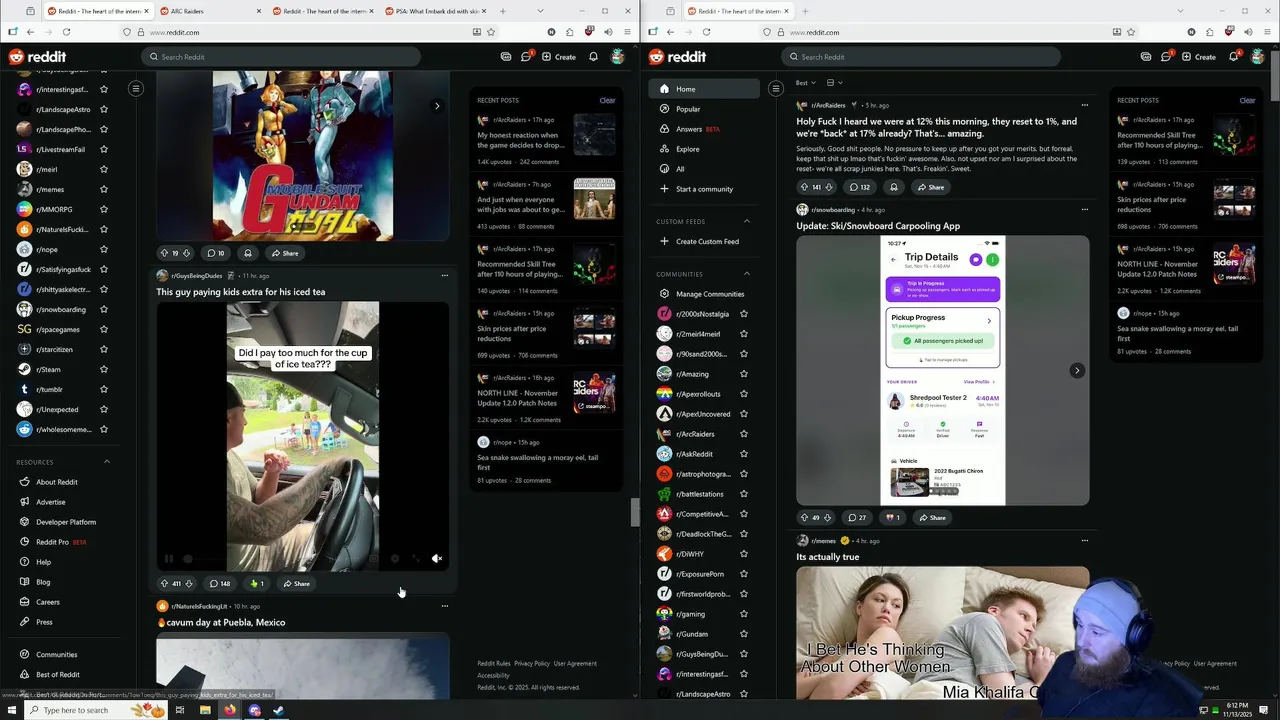Open Create Custom Feed in right sidebar
The height and width of the screenshot is (720, 1280).
pyautogui.click(x=704, y=241)
